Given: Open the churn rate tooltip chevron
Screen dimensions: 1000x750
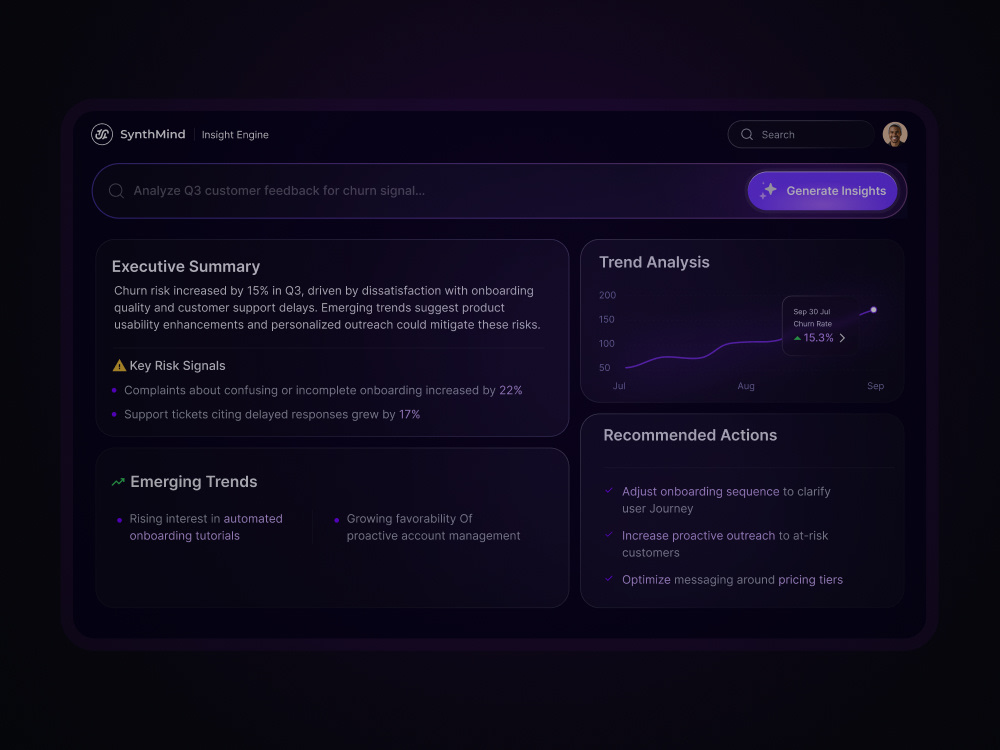Looking at the screenshot, I should coord(842,338).
